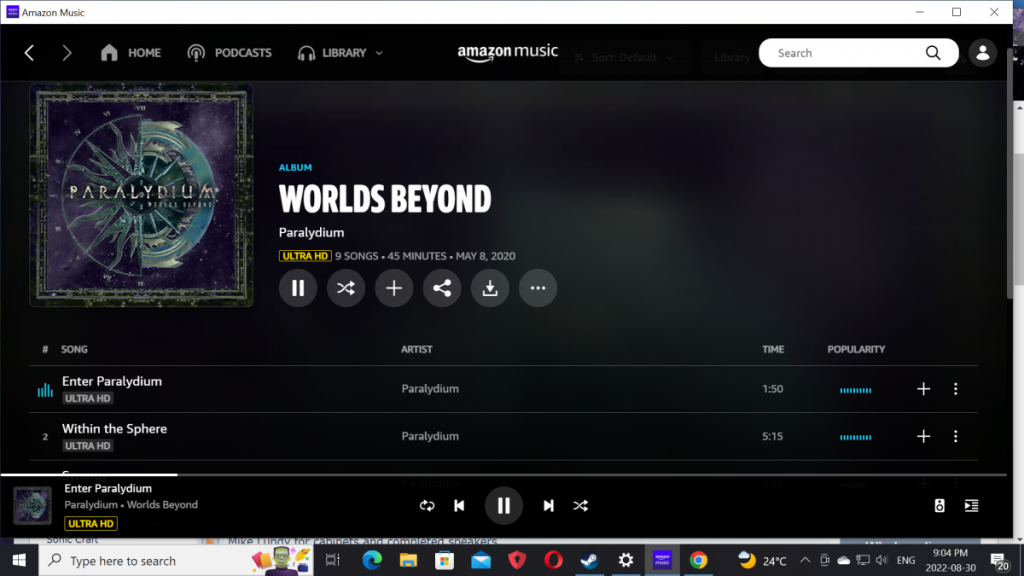Open Microsoft Edge from the taskbar
This screenshot has width=1024, height=576.
point(372,560)
